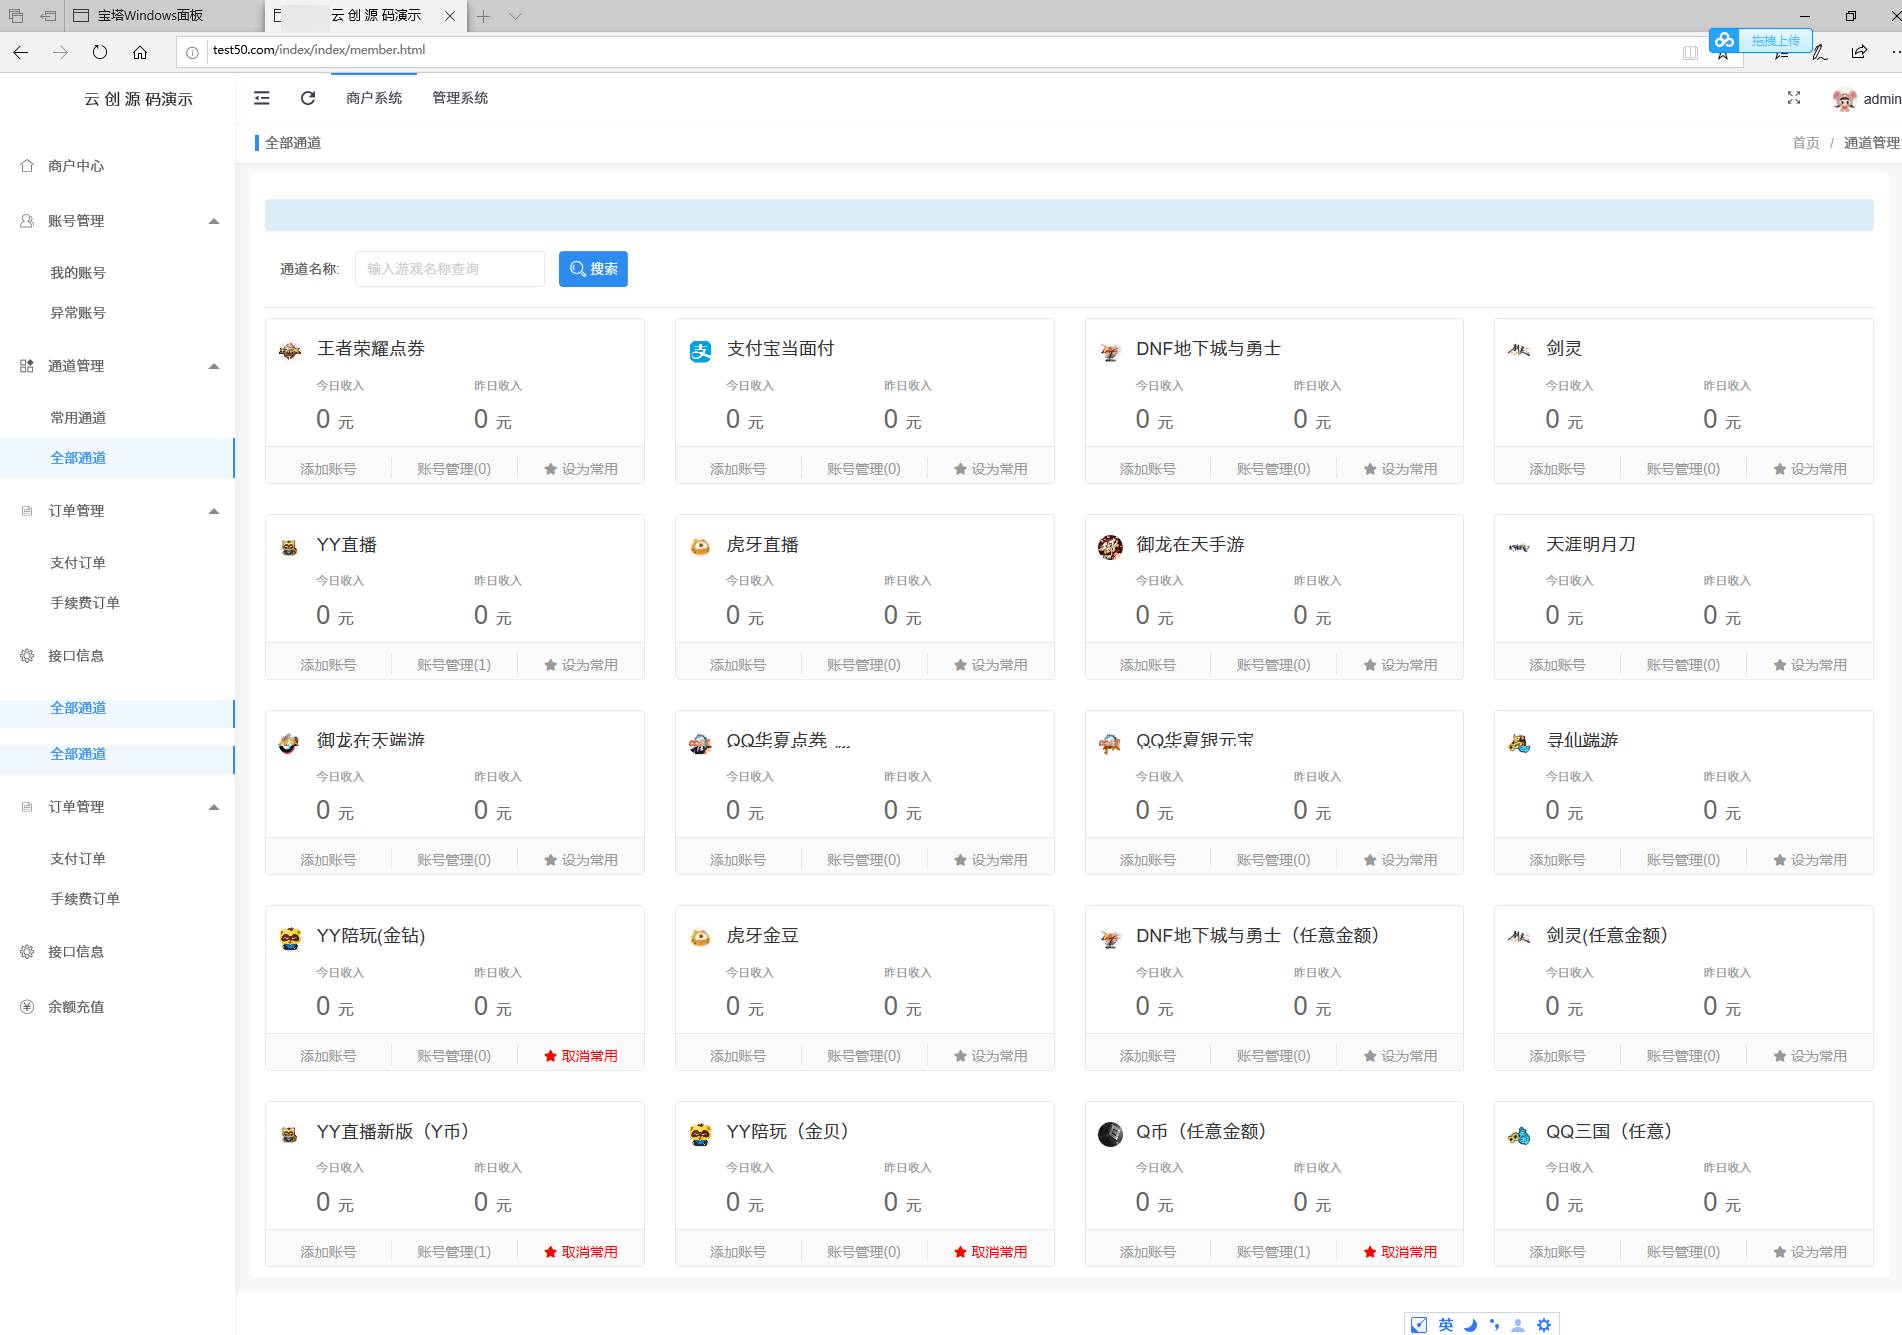
Task: Click browser reload icon
Action: click(x=99, y=52)
